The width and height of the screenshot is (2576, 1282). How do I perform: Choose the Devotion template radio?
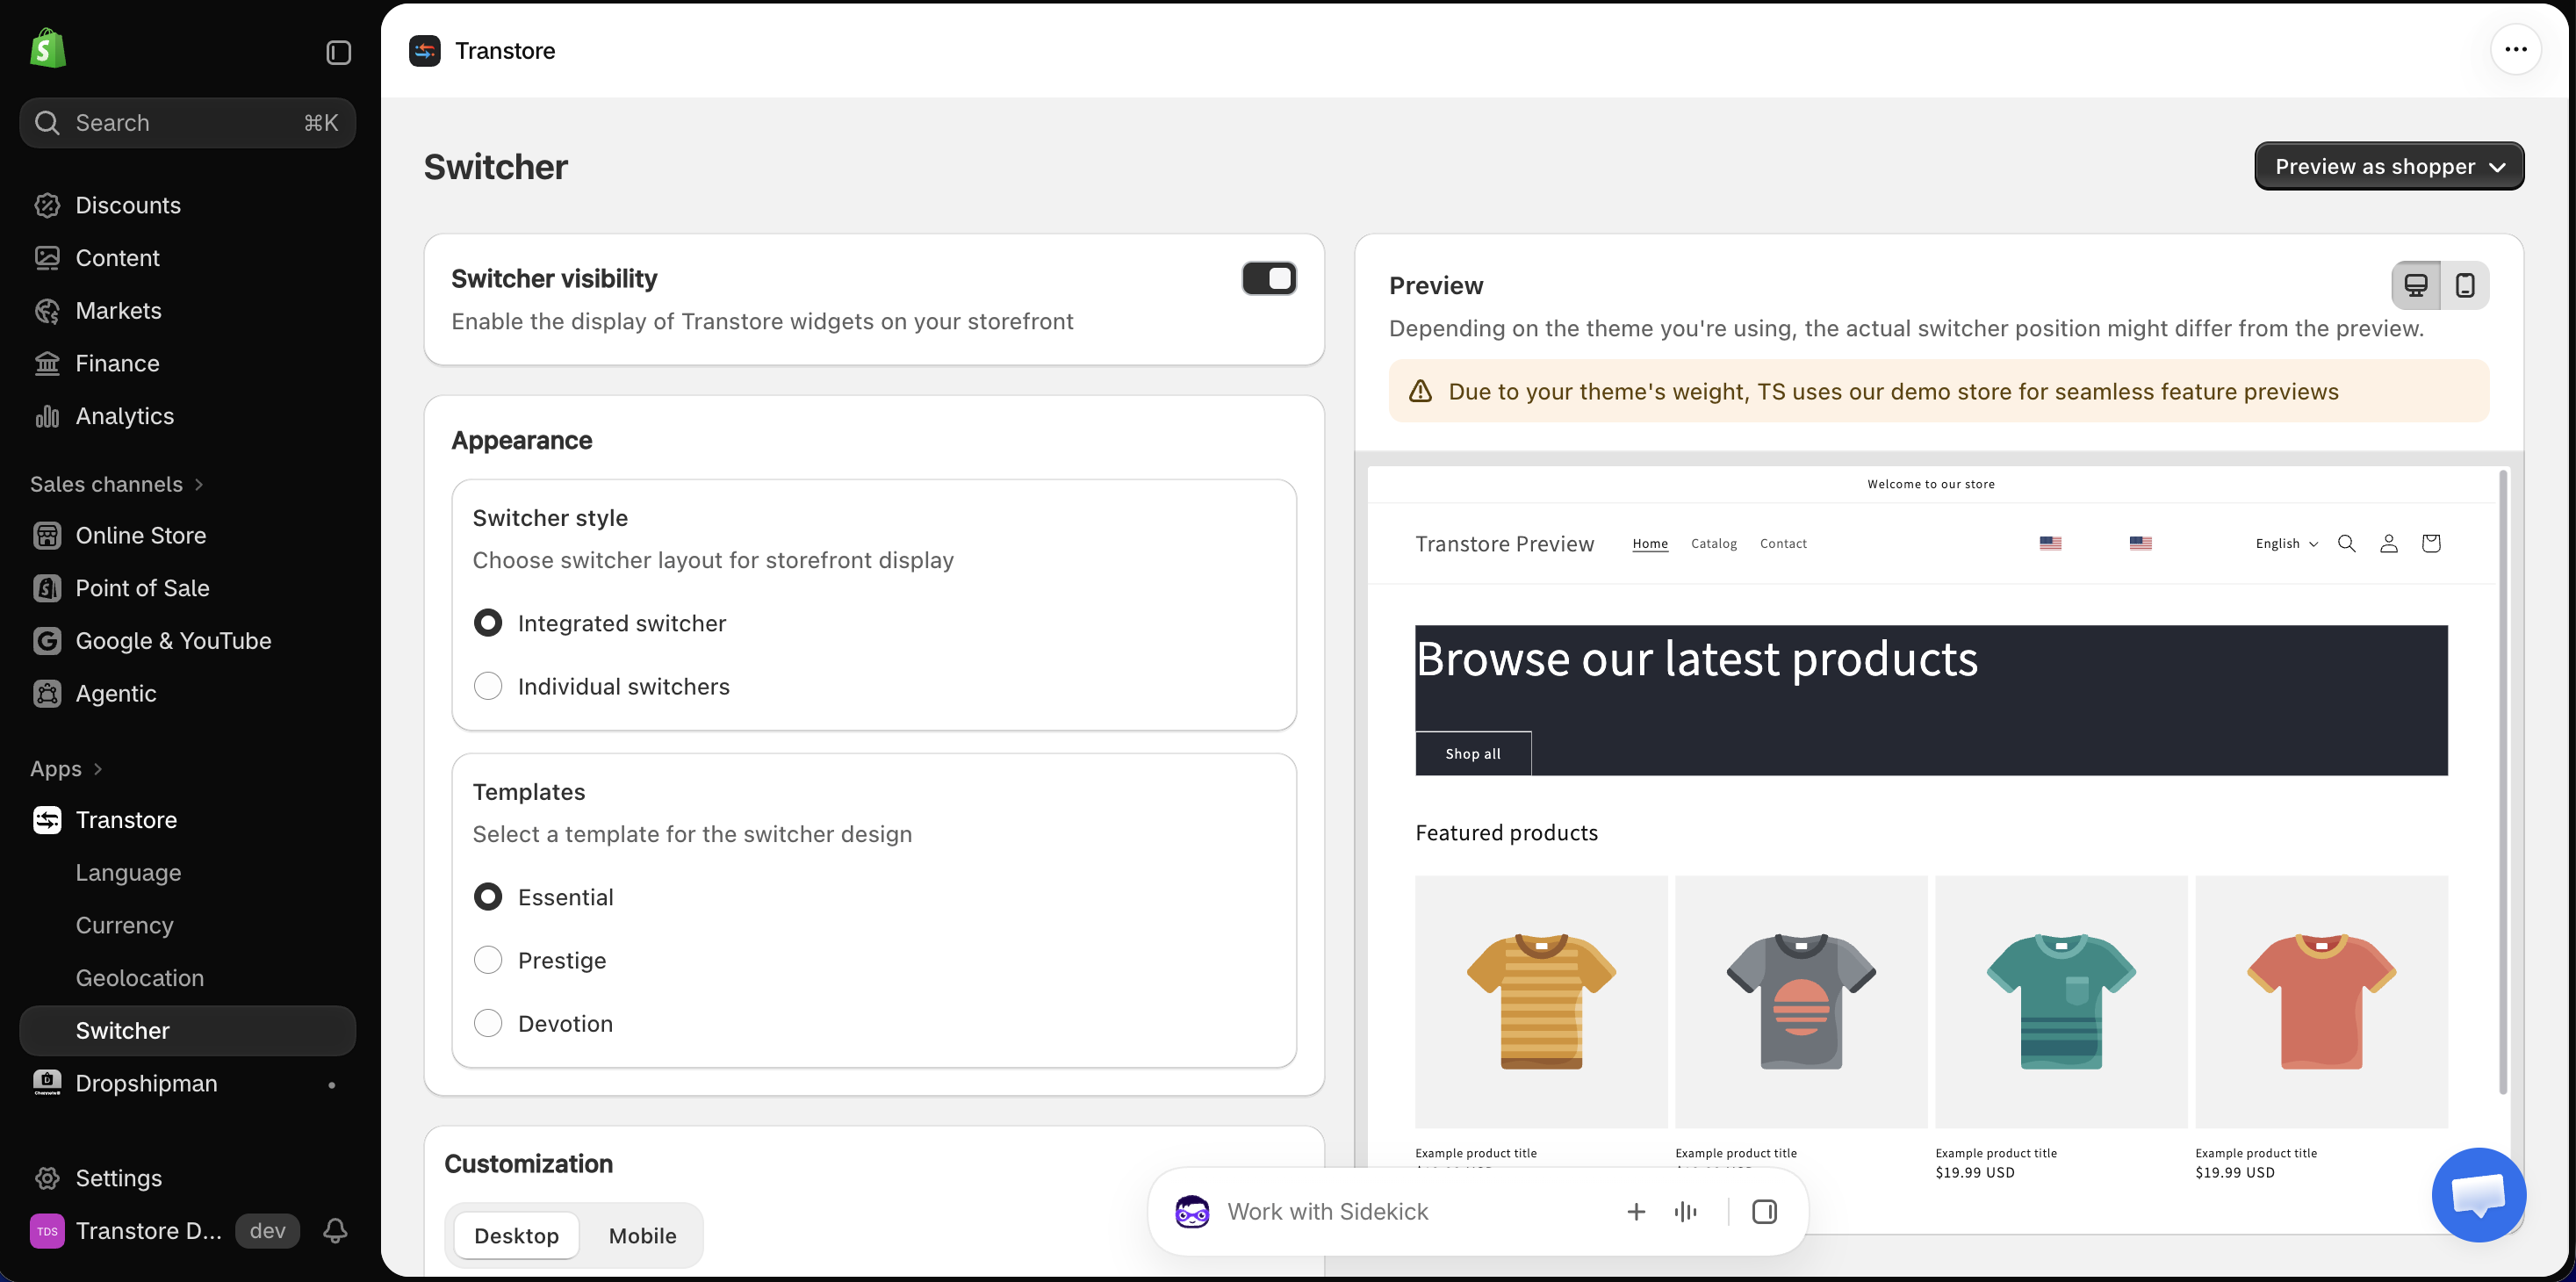(487, 1023)
